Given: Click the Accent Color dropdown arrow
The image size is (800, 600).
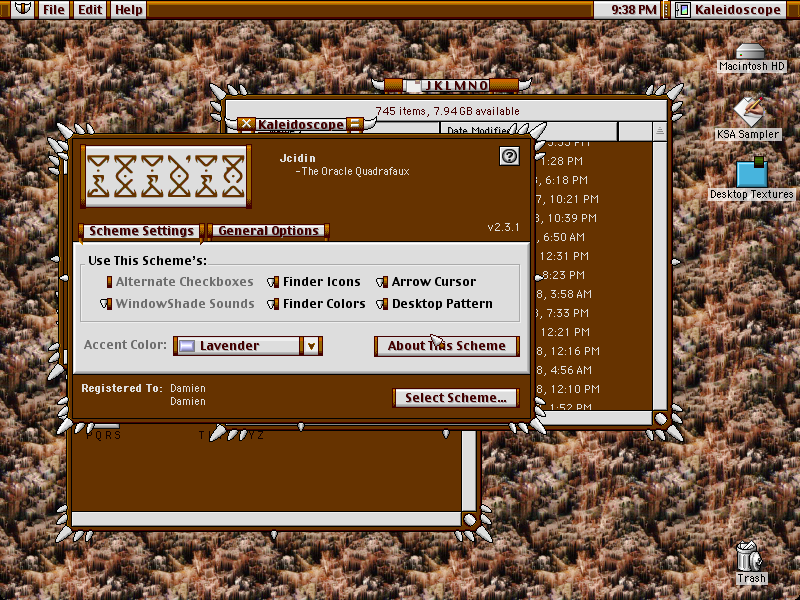Looking at the screenshot, I should pos(311,346).
